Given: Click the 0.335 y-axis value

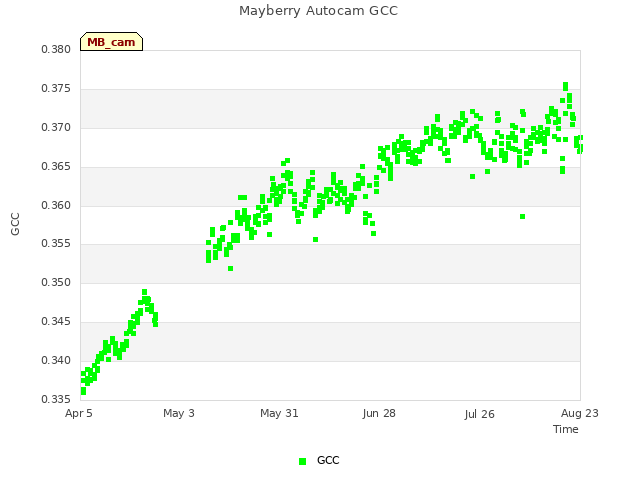Looking at the screenshot, I should 56,399.
